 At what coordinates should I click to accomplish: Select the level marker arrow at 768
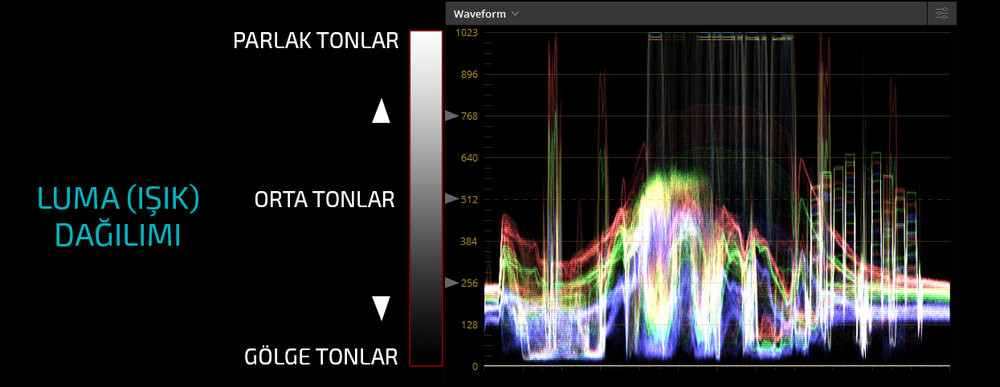(452, 115)
